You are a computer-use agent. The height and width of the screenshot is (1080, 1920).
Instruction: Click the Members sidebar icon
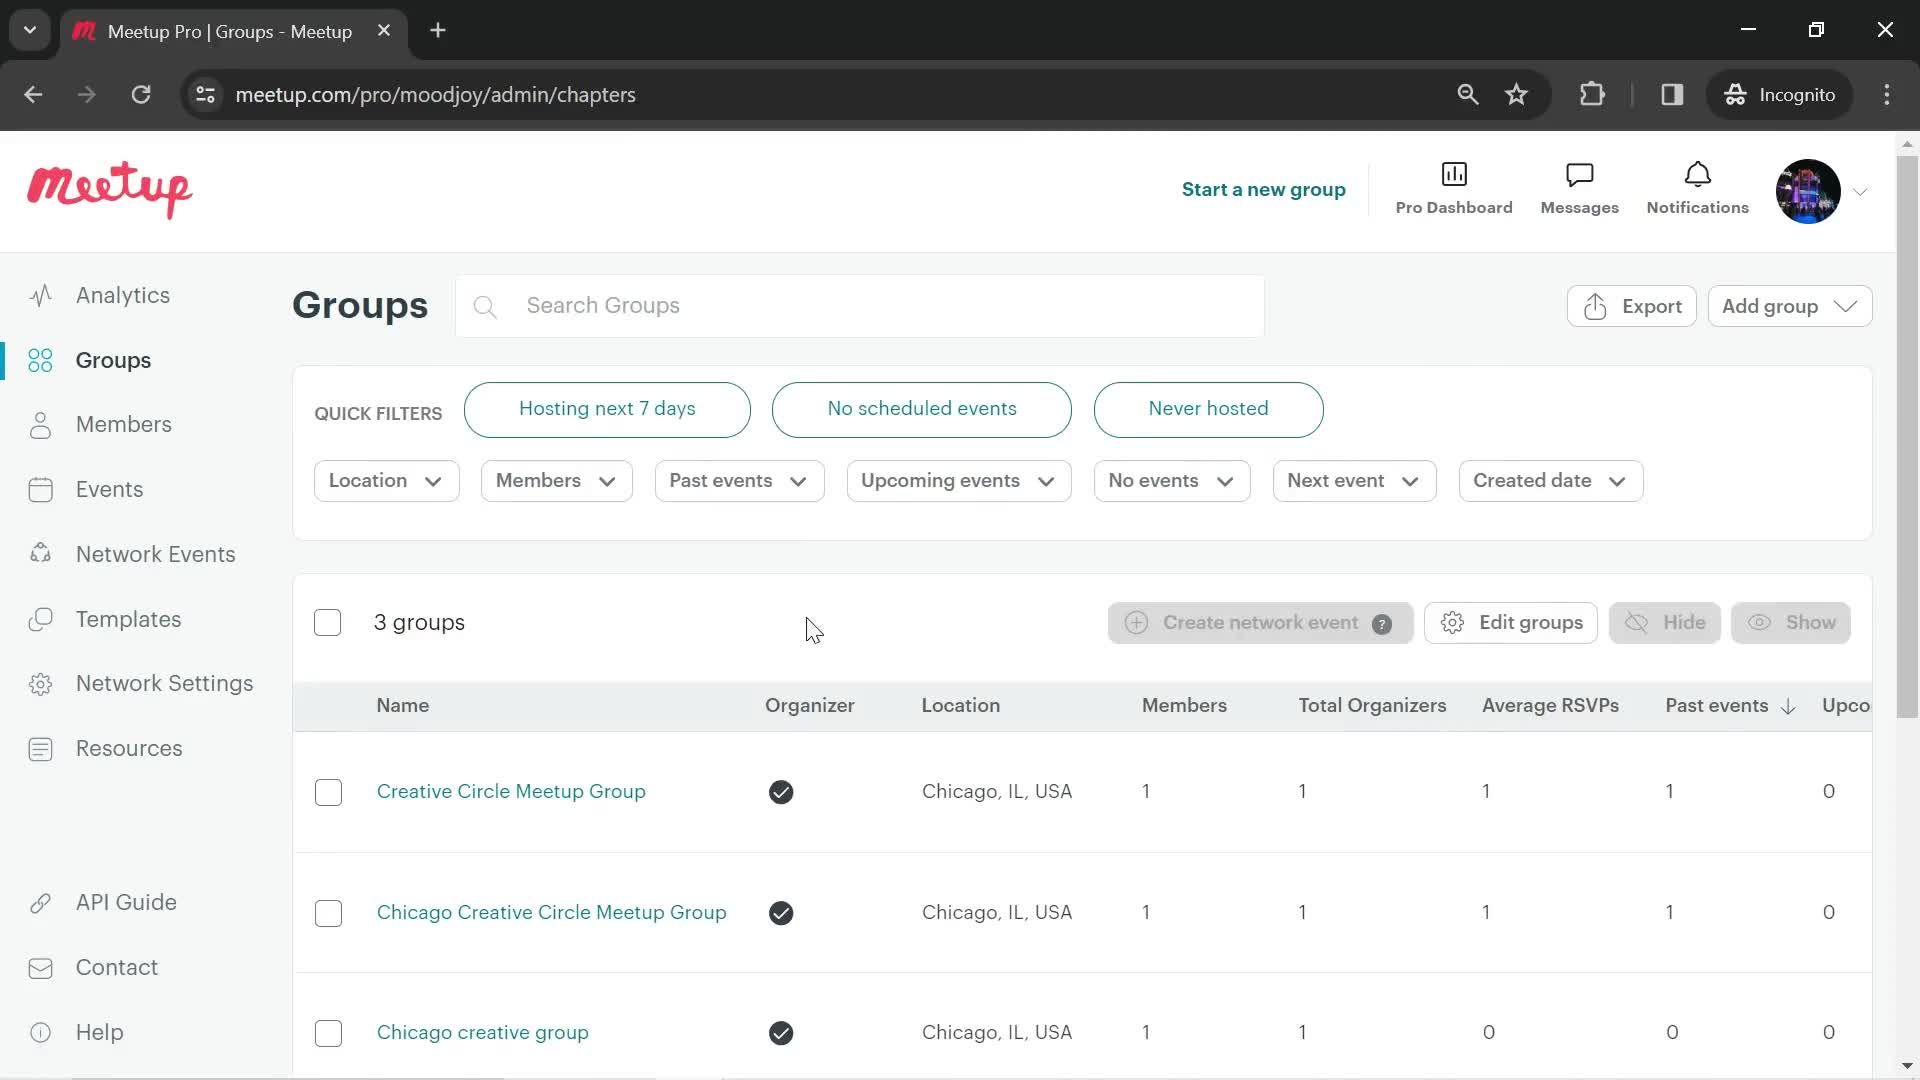click(40, 425)
